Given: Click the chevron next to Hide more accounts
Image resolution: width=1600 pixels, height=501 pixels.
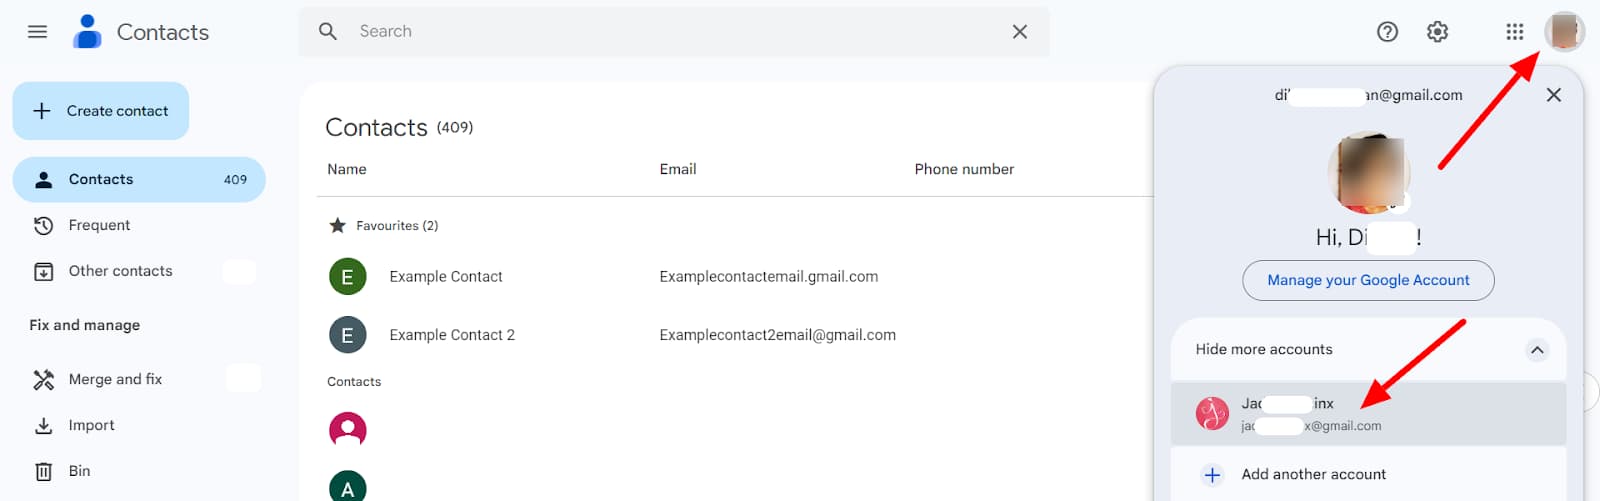Looking at the screenshot, I should (1537, 349).
